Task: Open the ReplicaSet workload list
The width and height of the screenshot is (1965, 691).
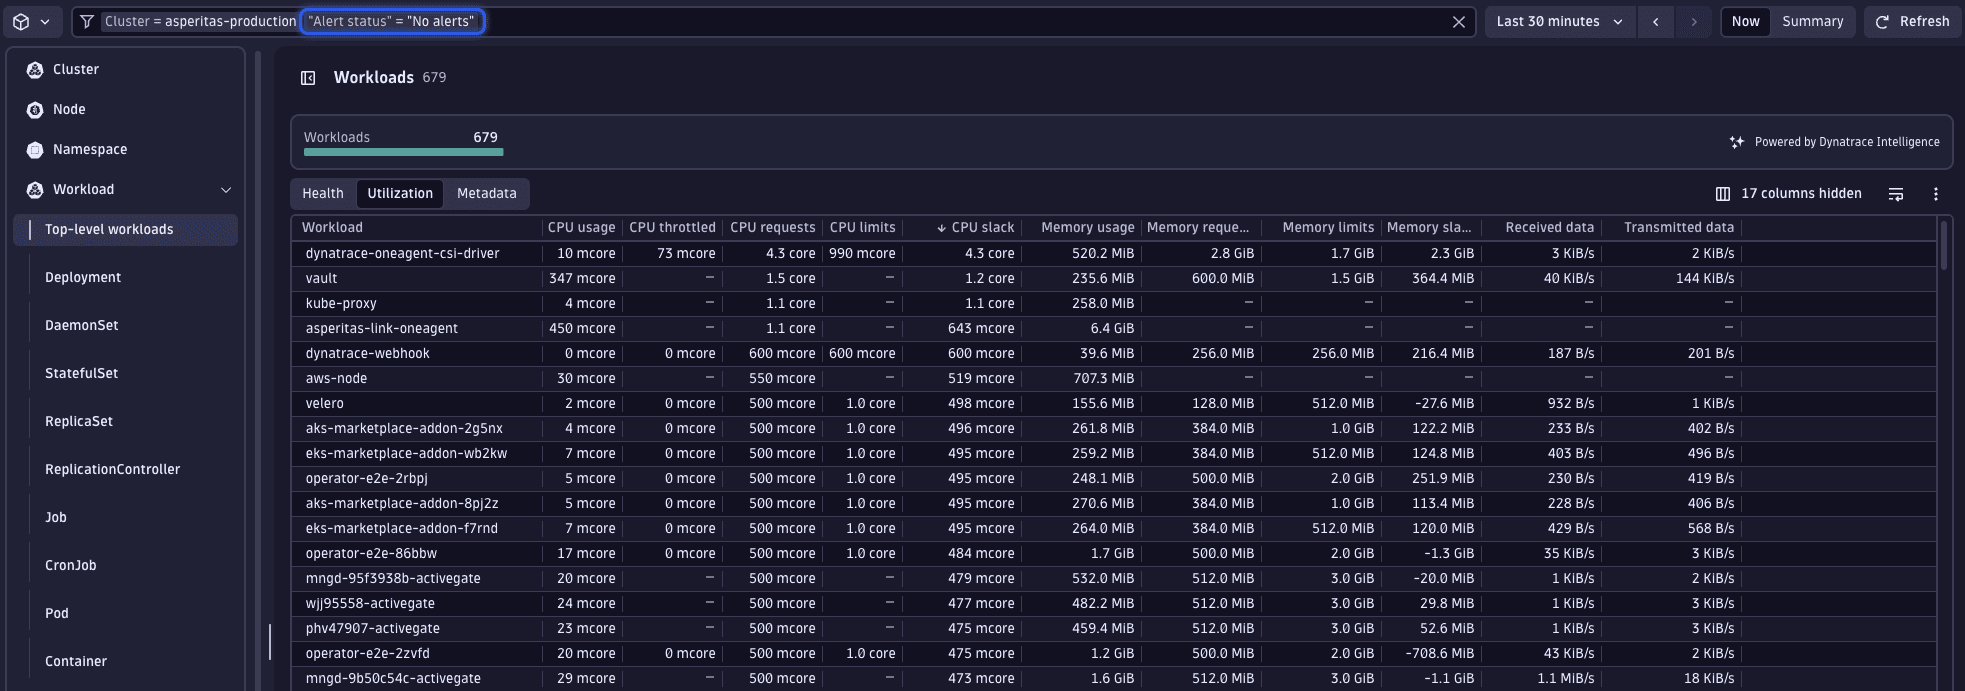Action: pyautogui.click(x=79, y=422)
